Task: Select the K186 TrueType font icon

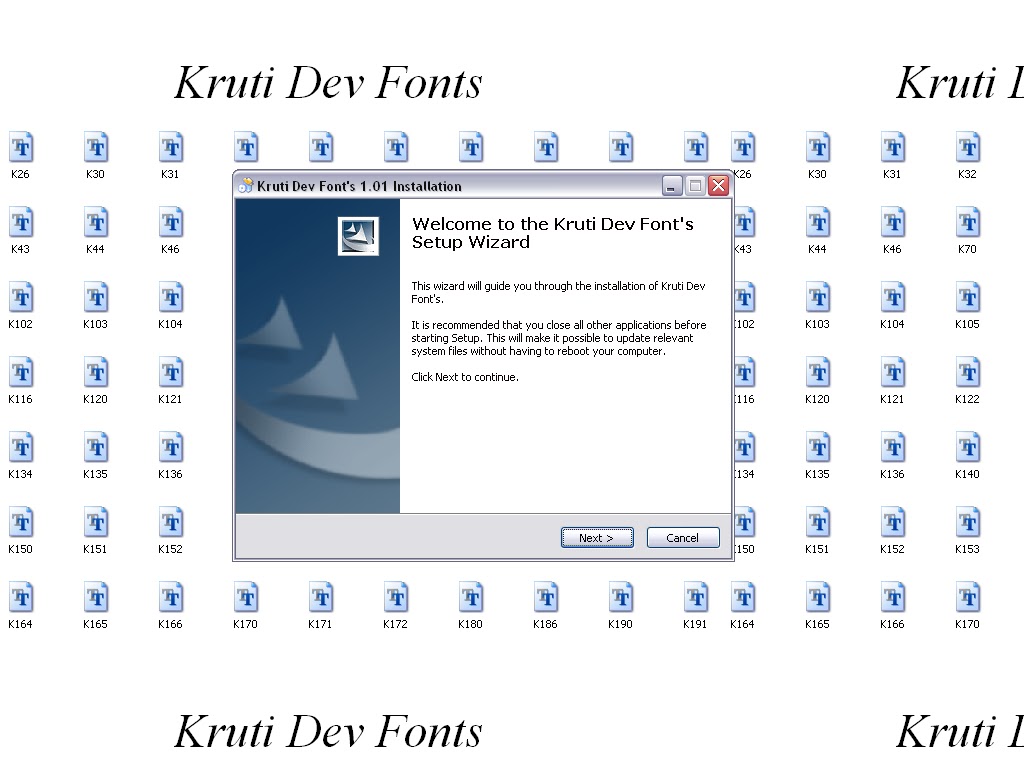Action: pyautogui.click(x=545, y=598)
